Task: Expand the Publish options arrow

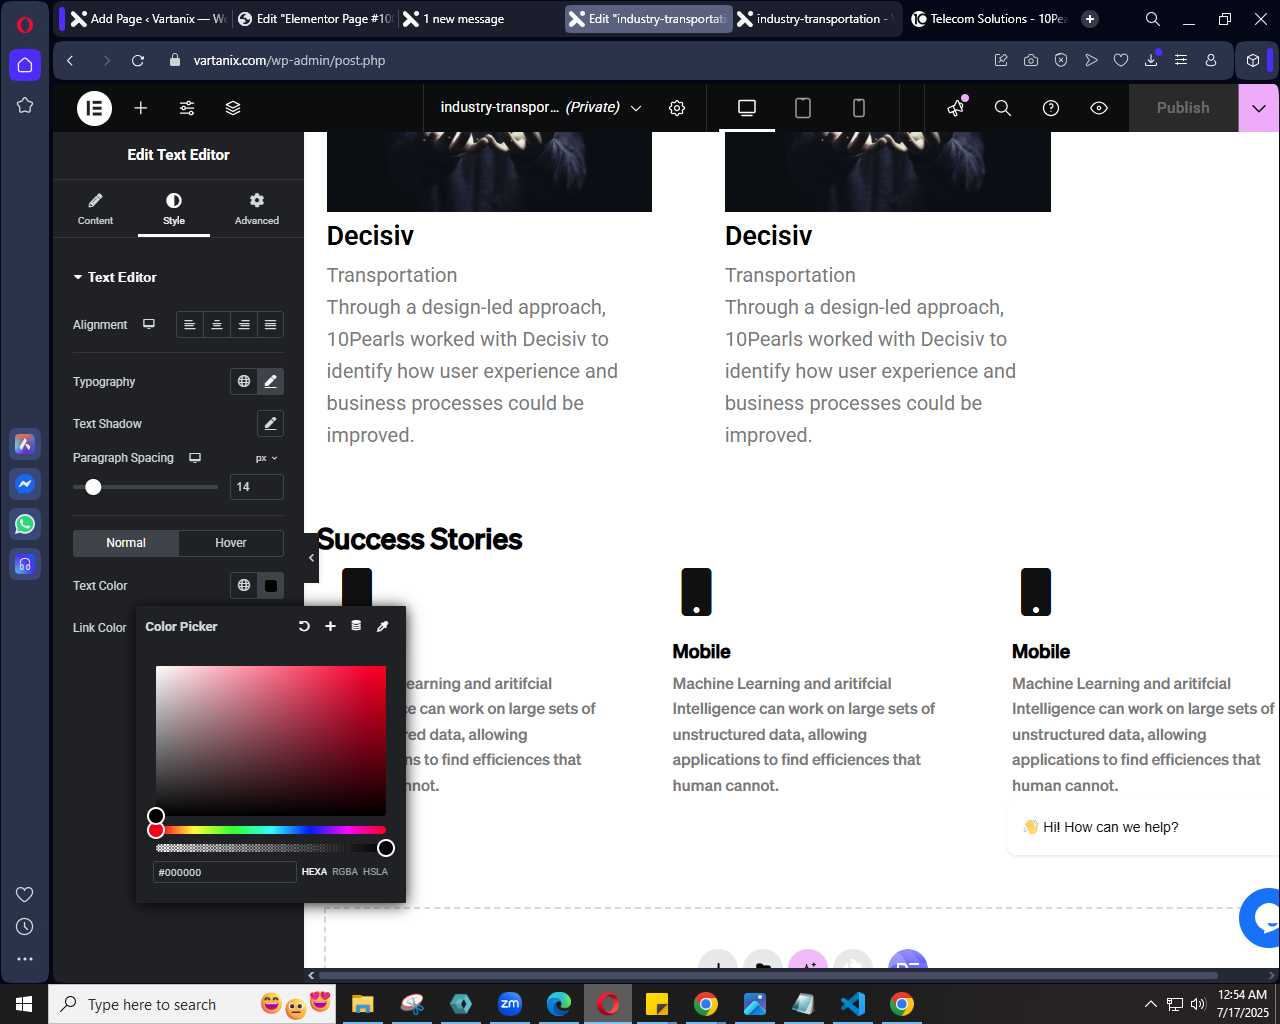Action: coord(1259,108)
